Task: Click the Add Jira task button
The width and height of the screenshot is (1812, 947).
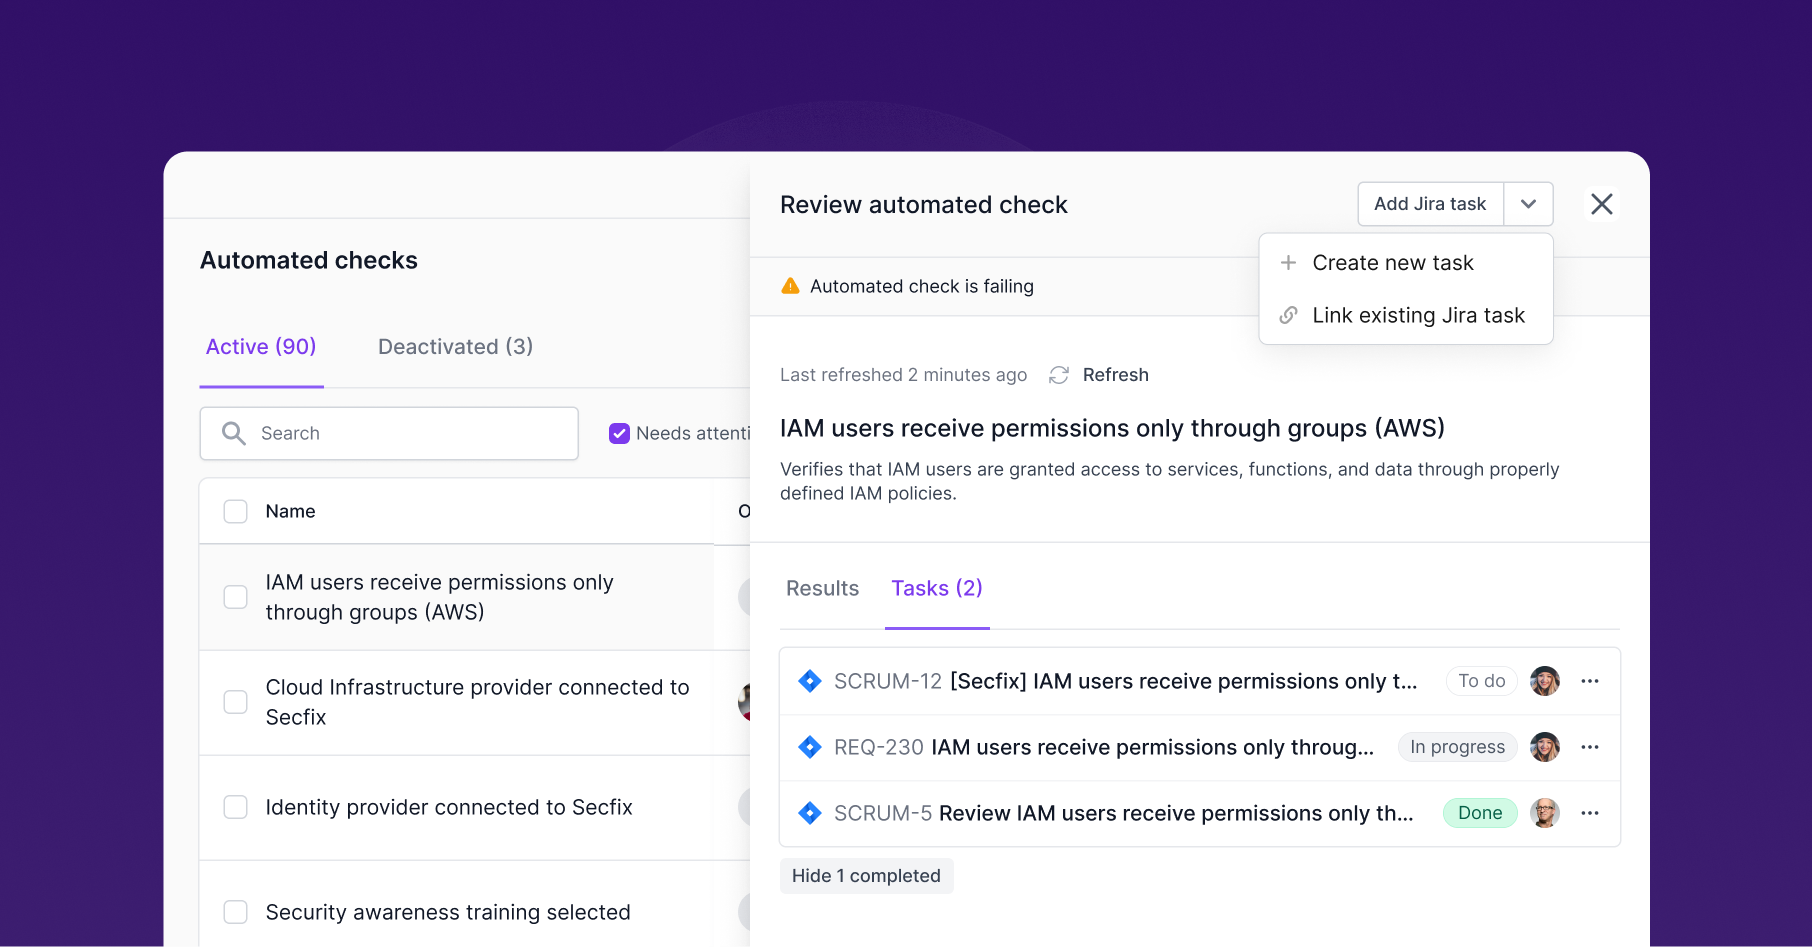Action: point(1430,204)
